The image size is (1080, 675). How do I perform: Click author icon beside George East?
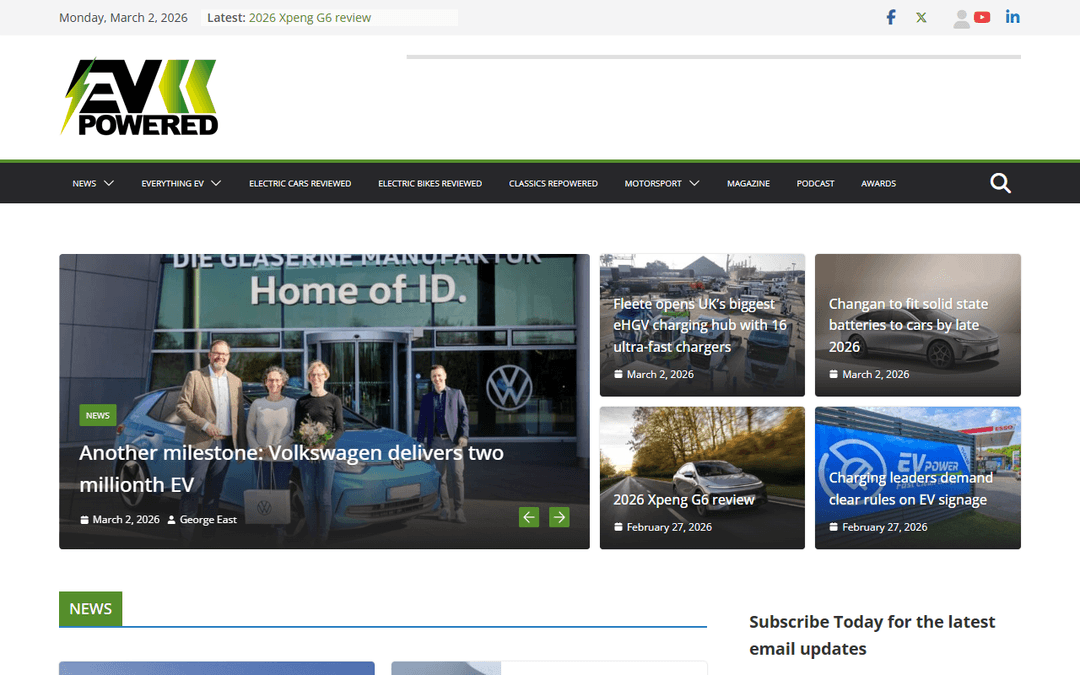(x=172, y=519)
